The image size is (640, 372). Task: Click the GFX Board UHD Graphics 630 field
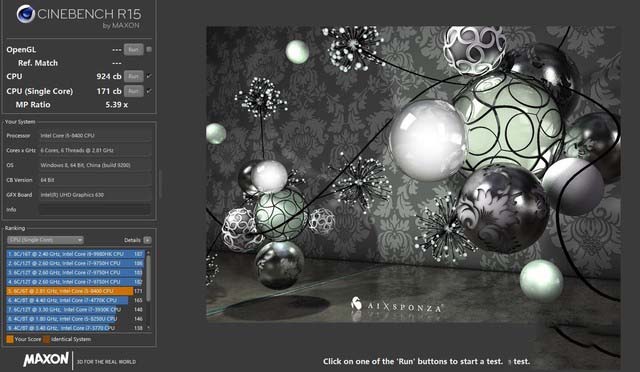pos(95,195)
